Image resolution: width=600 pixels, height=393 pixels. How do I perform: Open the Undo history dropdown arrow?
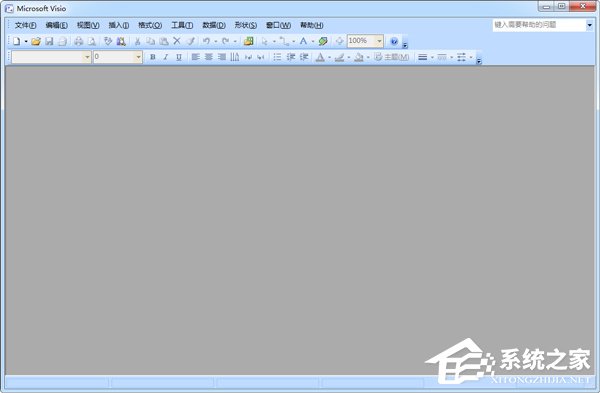click(215, 41)
